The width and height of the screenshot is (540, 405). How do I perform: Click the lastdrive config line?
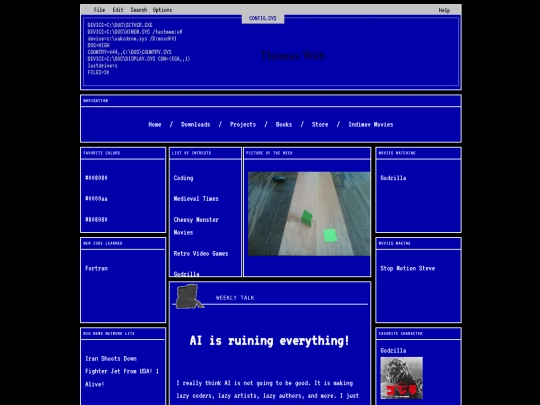click(103, 66)
